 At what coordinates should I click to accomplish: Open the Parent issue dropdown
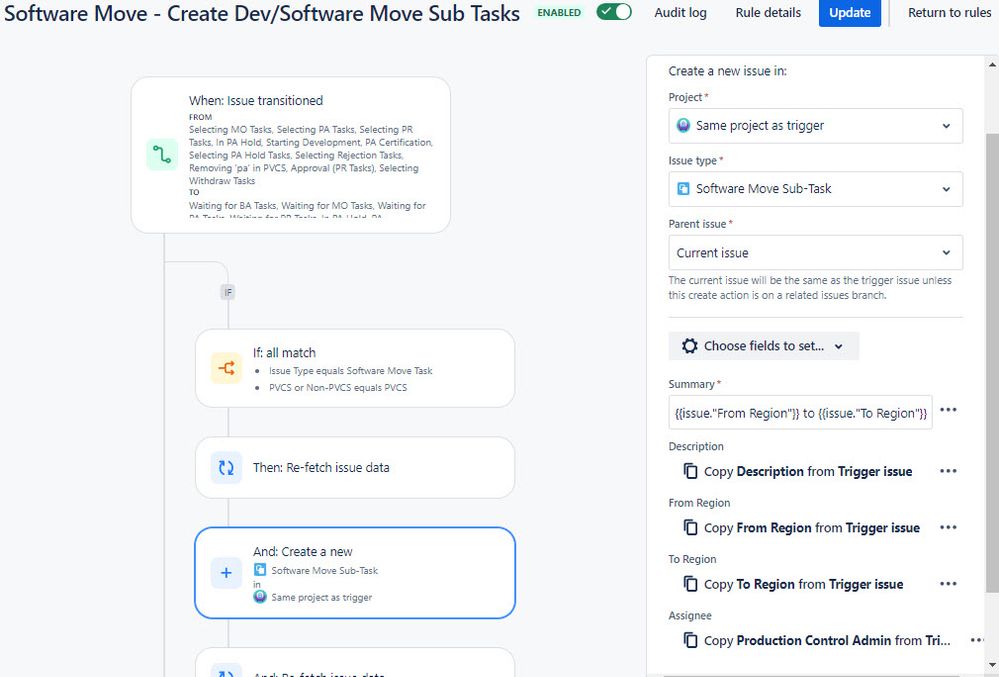(816, 253)
